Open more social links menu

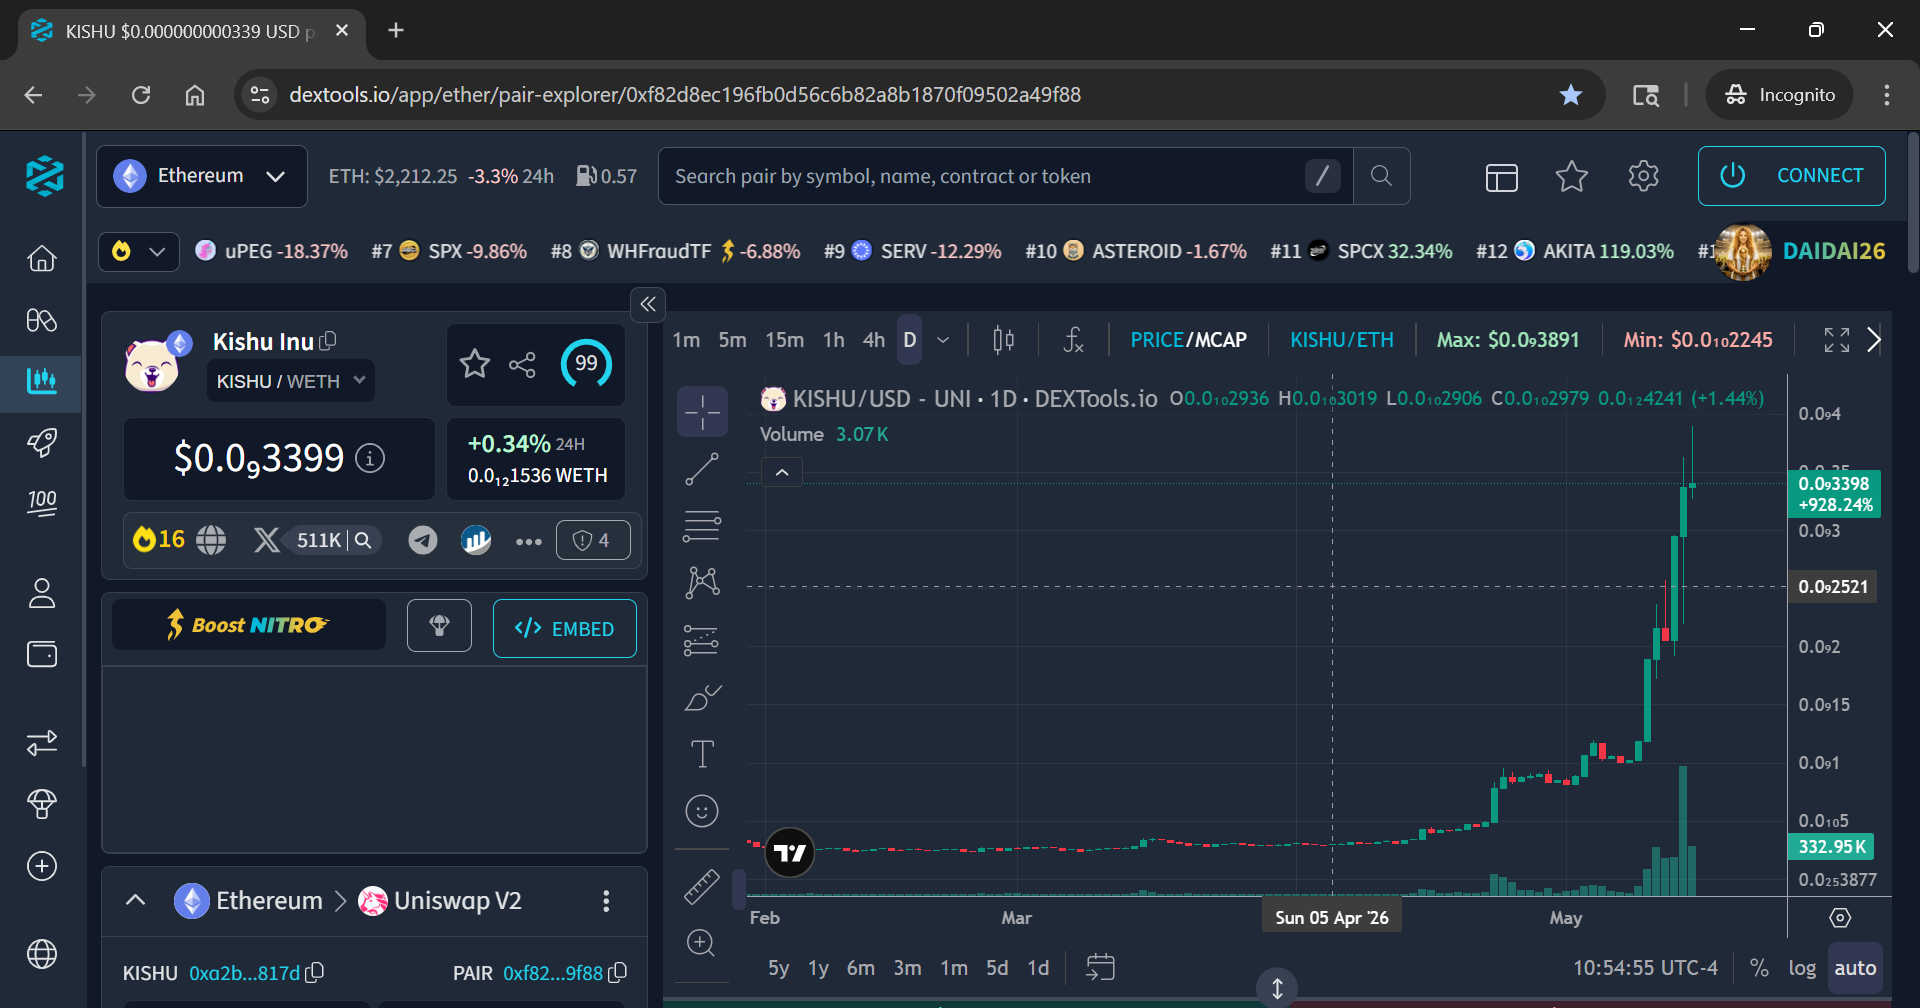[528, 541]
